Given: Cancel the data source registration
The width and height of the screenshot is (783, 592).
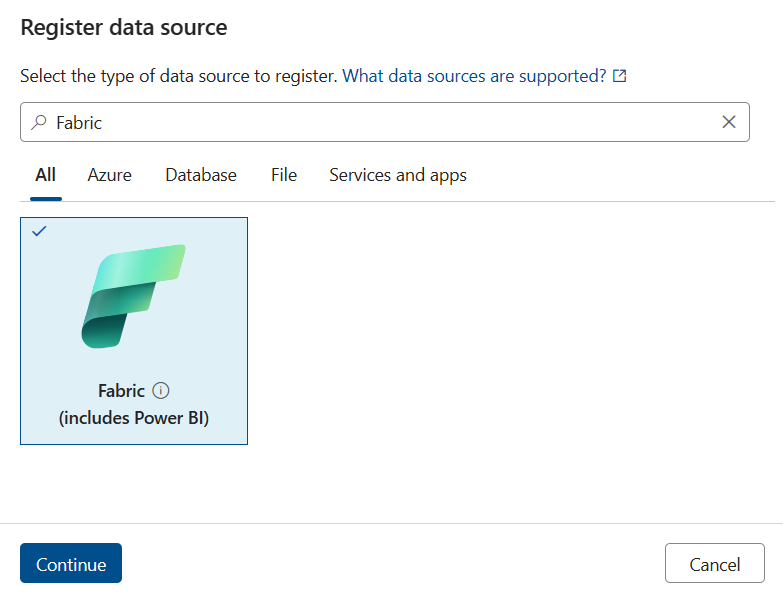Looking at the screenshot, I should [714, 564].
